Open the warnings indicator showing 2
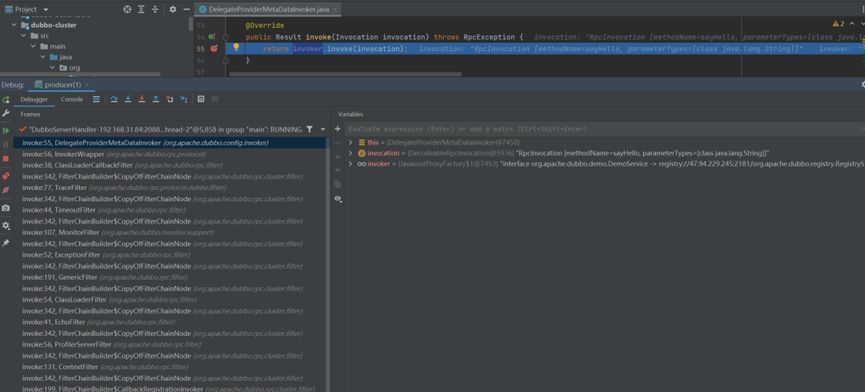The image size is (865, 392). point(839,24)
